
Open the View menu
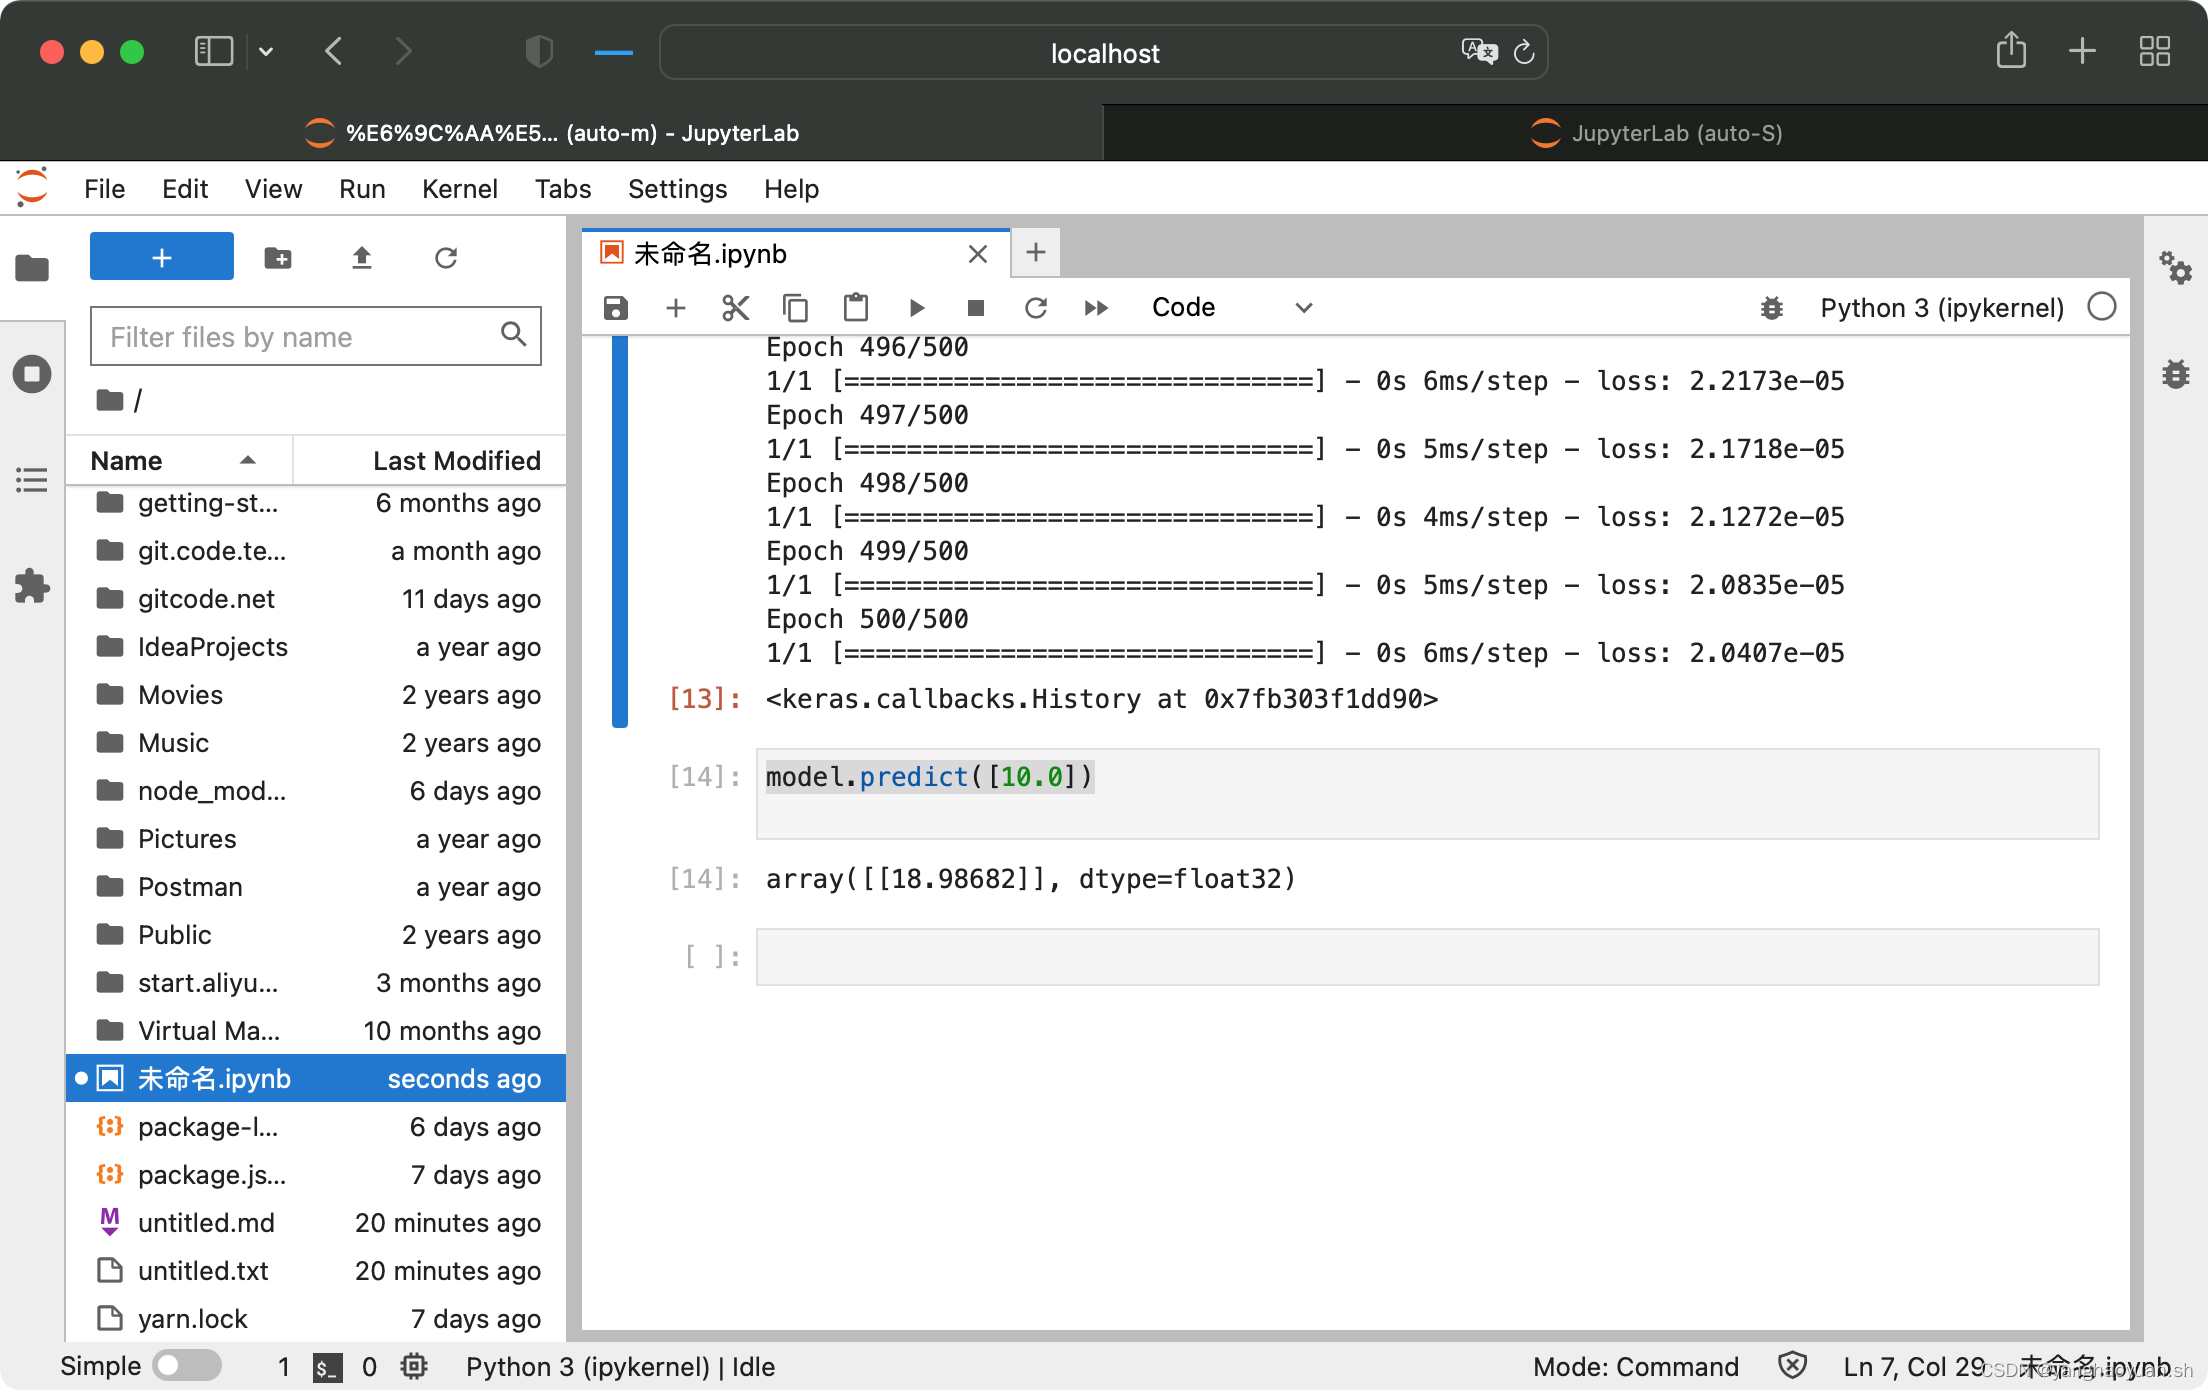(273, 189)
